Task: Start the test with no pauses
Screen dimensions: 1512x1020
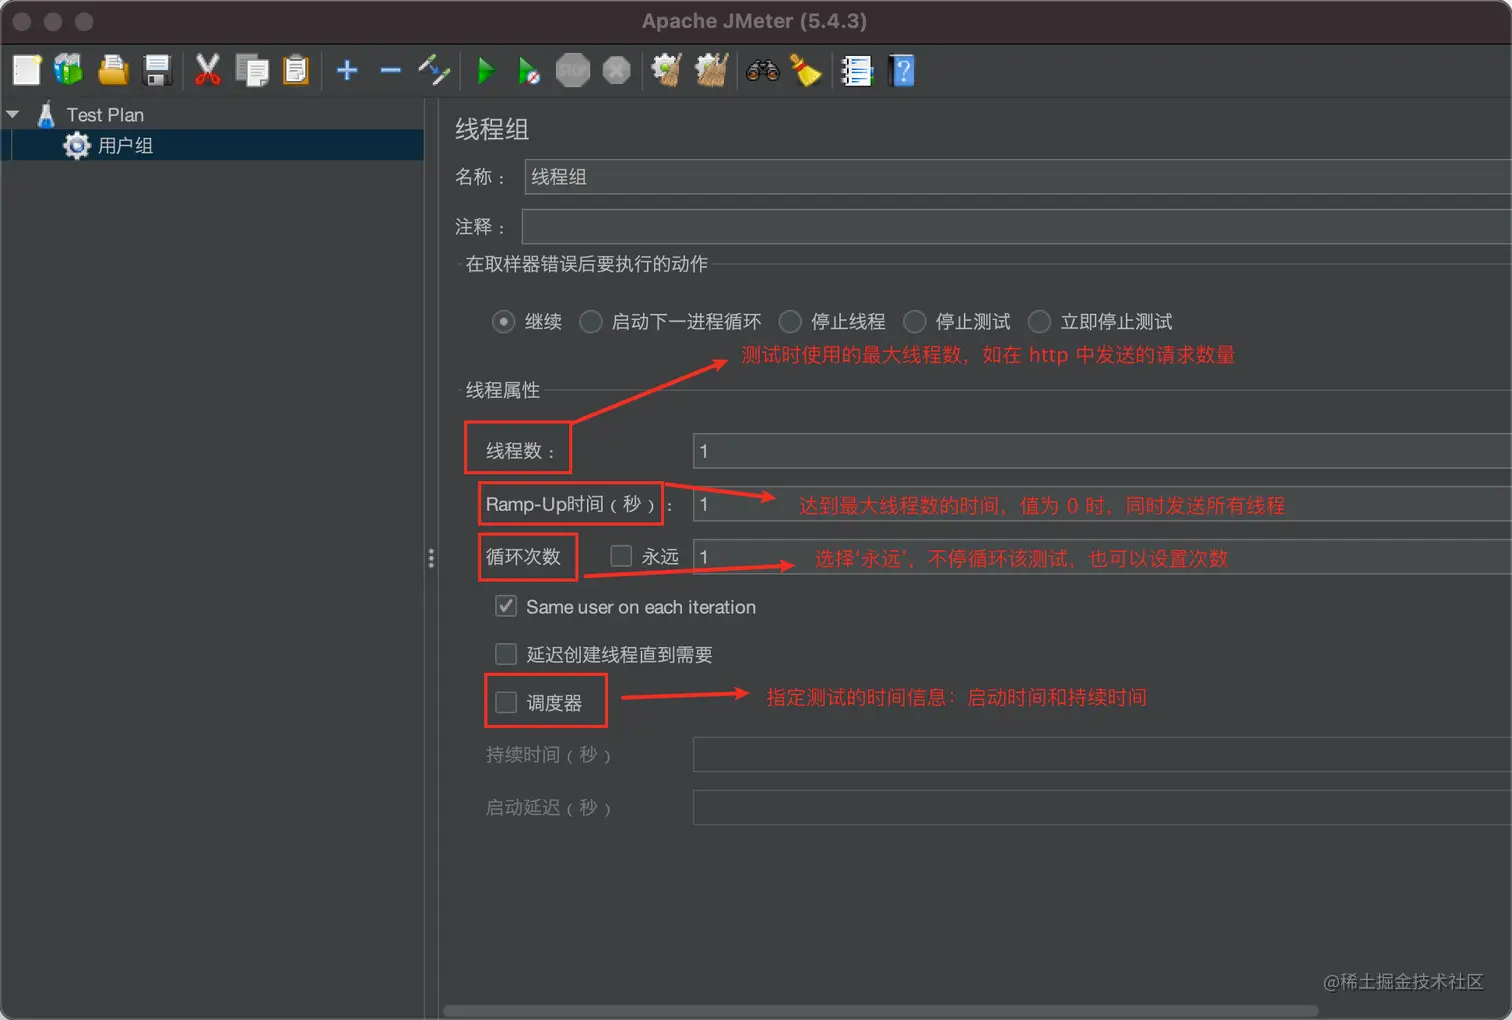Action: (529, 70)
